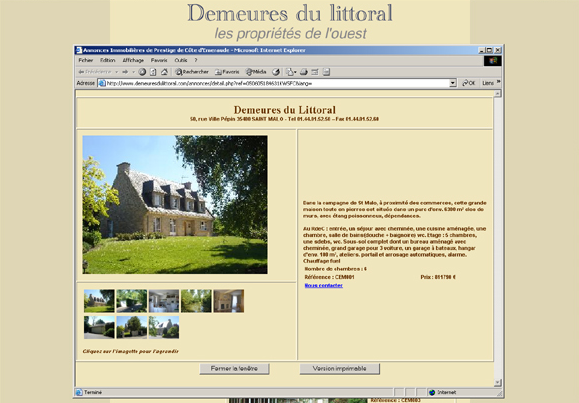
Task: Click the status bar page icon beside Terminé
Action: click(x=79, y=392)
